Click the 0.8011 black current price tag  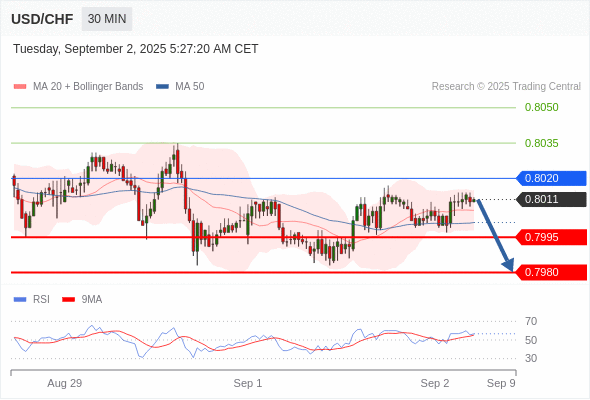point(551,199)
